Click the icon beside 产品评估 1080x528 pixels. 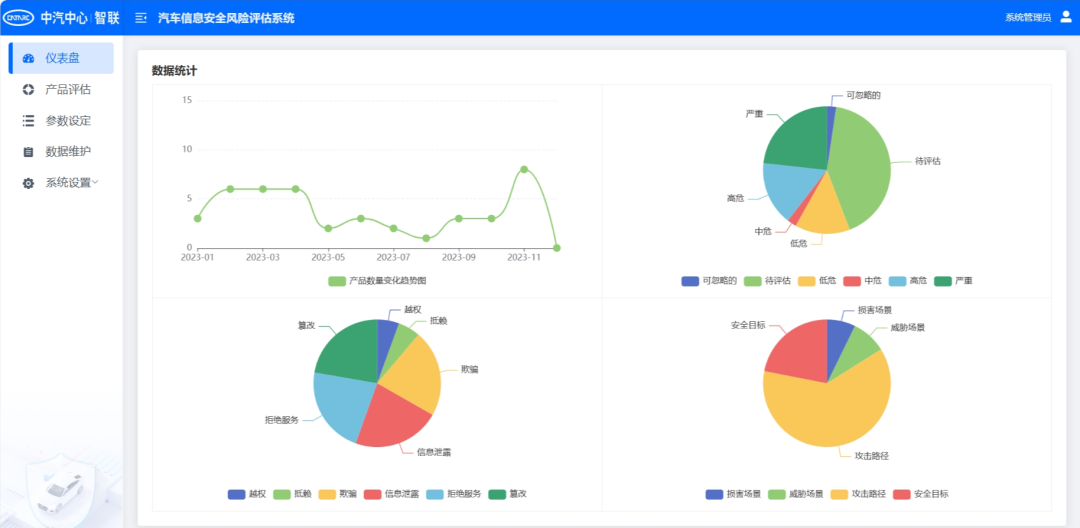28,89
